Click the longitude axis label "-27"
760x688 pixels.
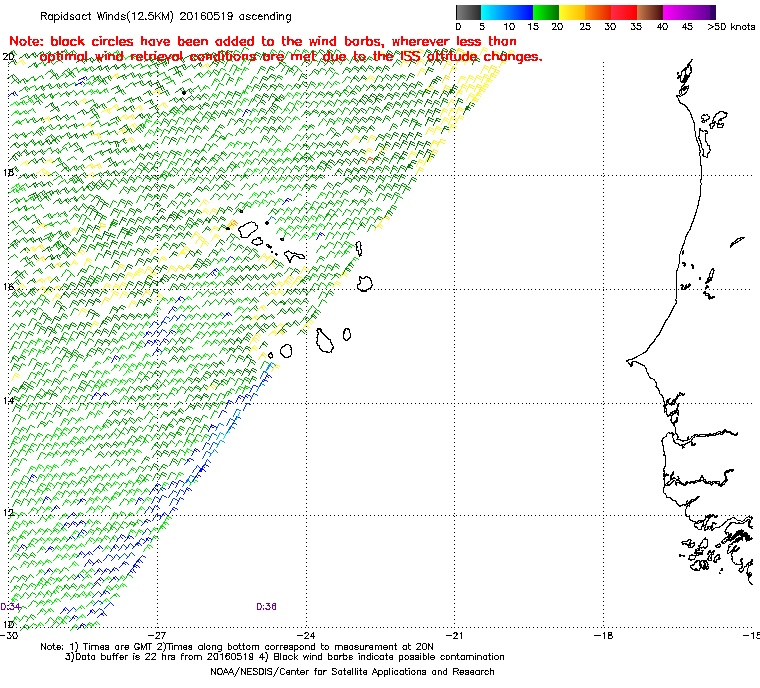pyautogui.click(x=157, y=635)
